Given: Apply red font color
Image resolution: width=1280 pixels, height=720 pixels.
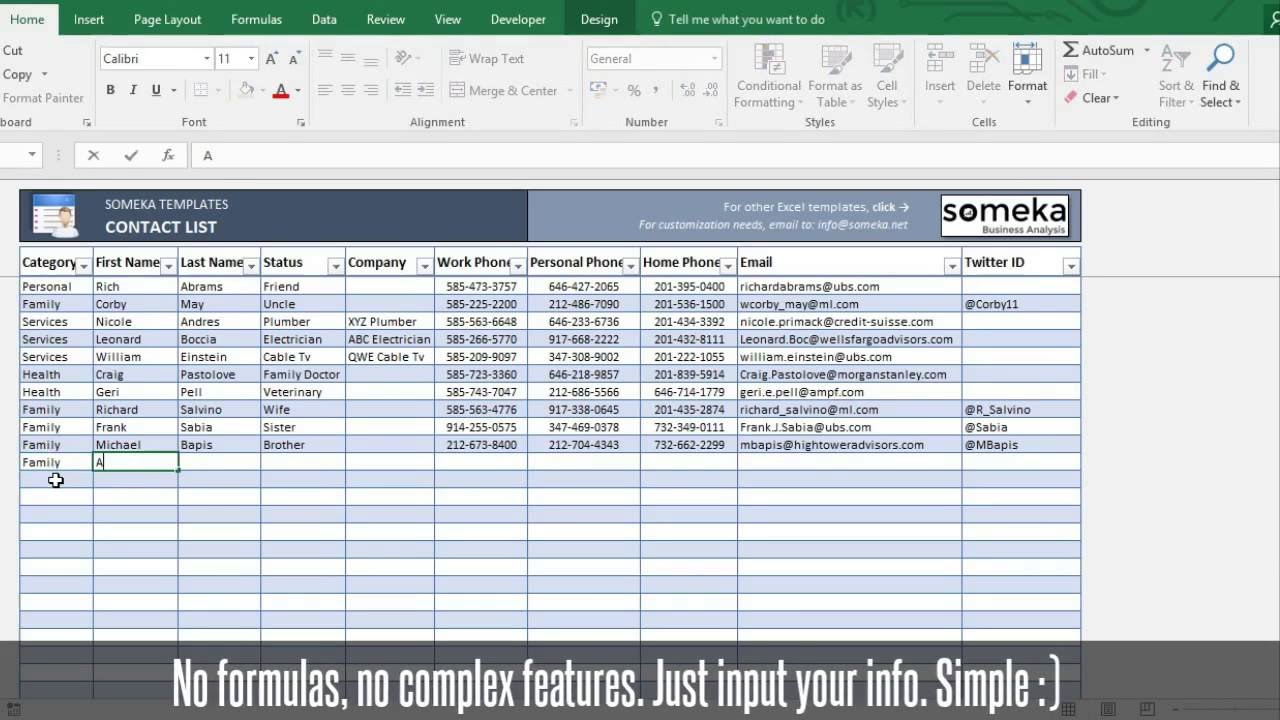Looking at the screenshot, I should pos(281,90).
